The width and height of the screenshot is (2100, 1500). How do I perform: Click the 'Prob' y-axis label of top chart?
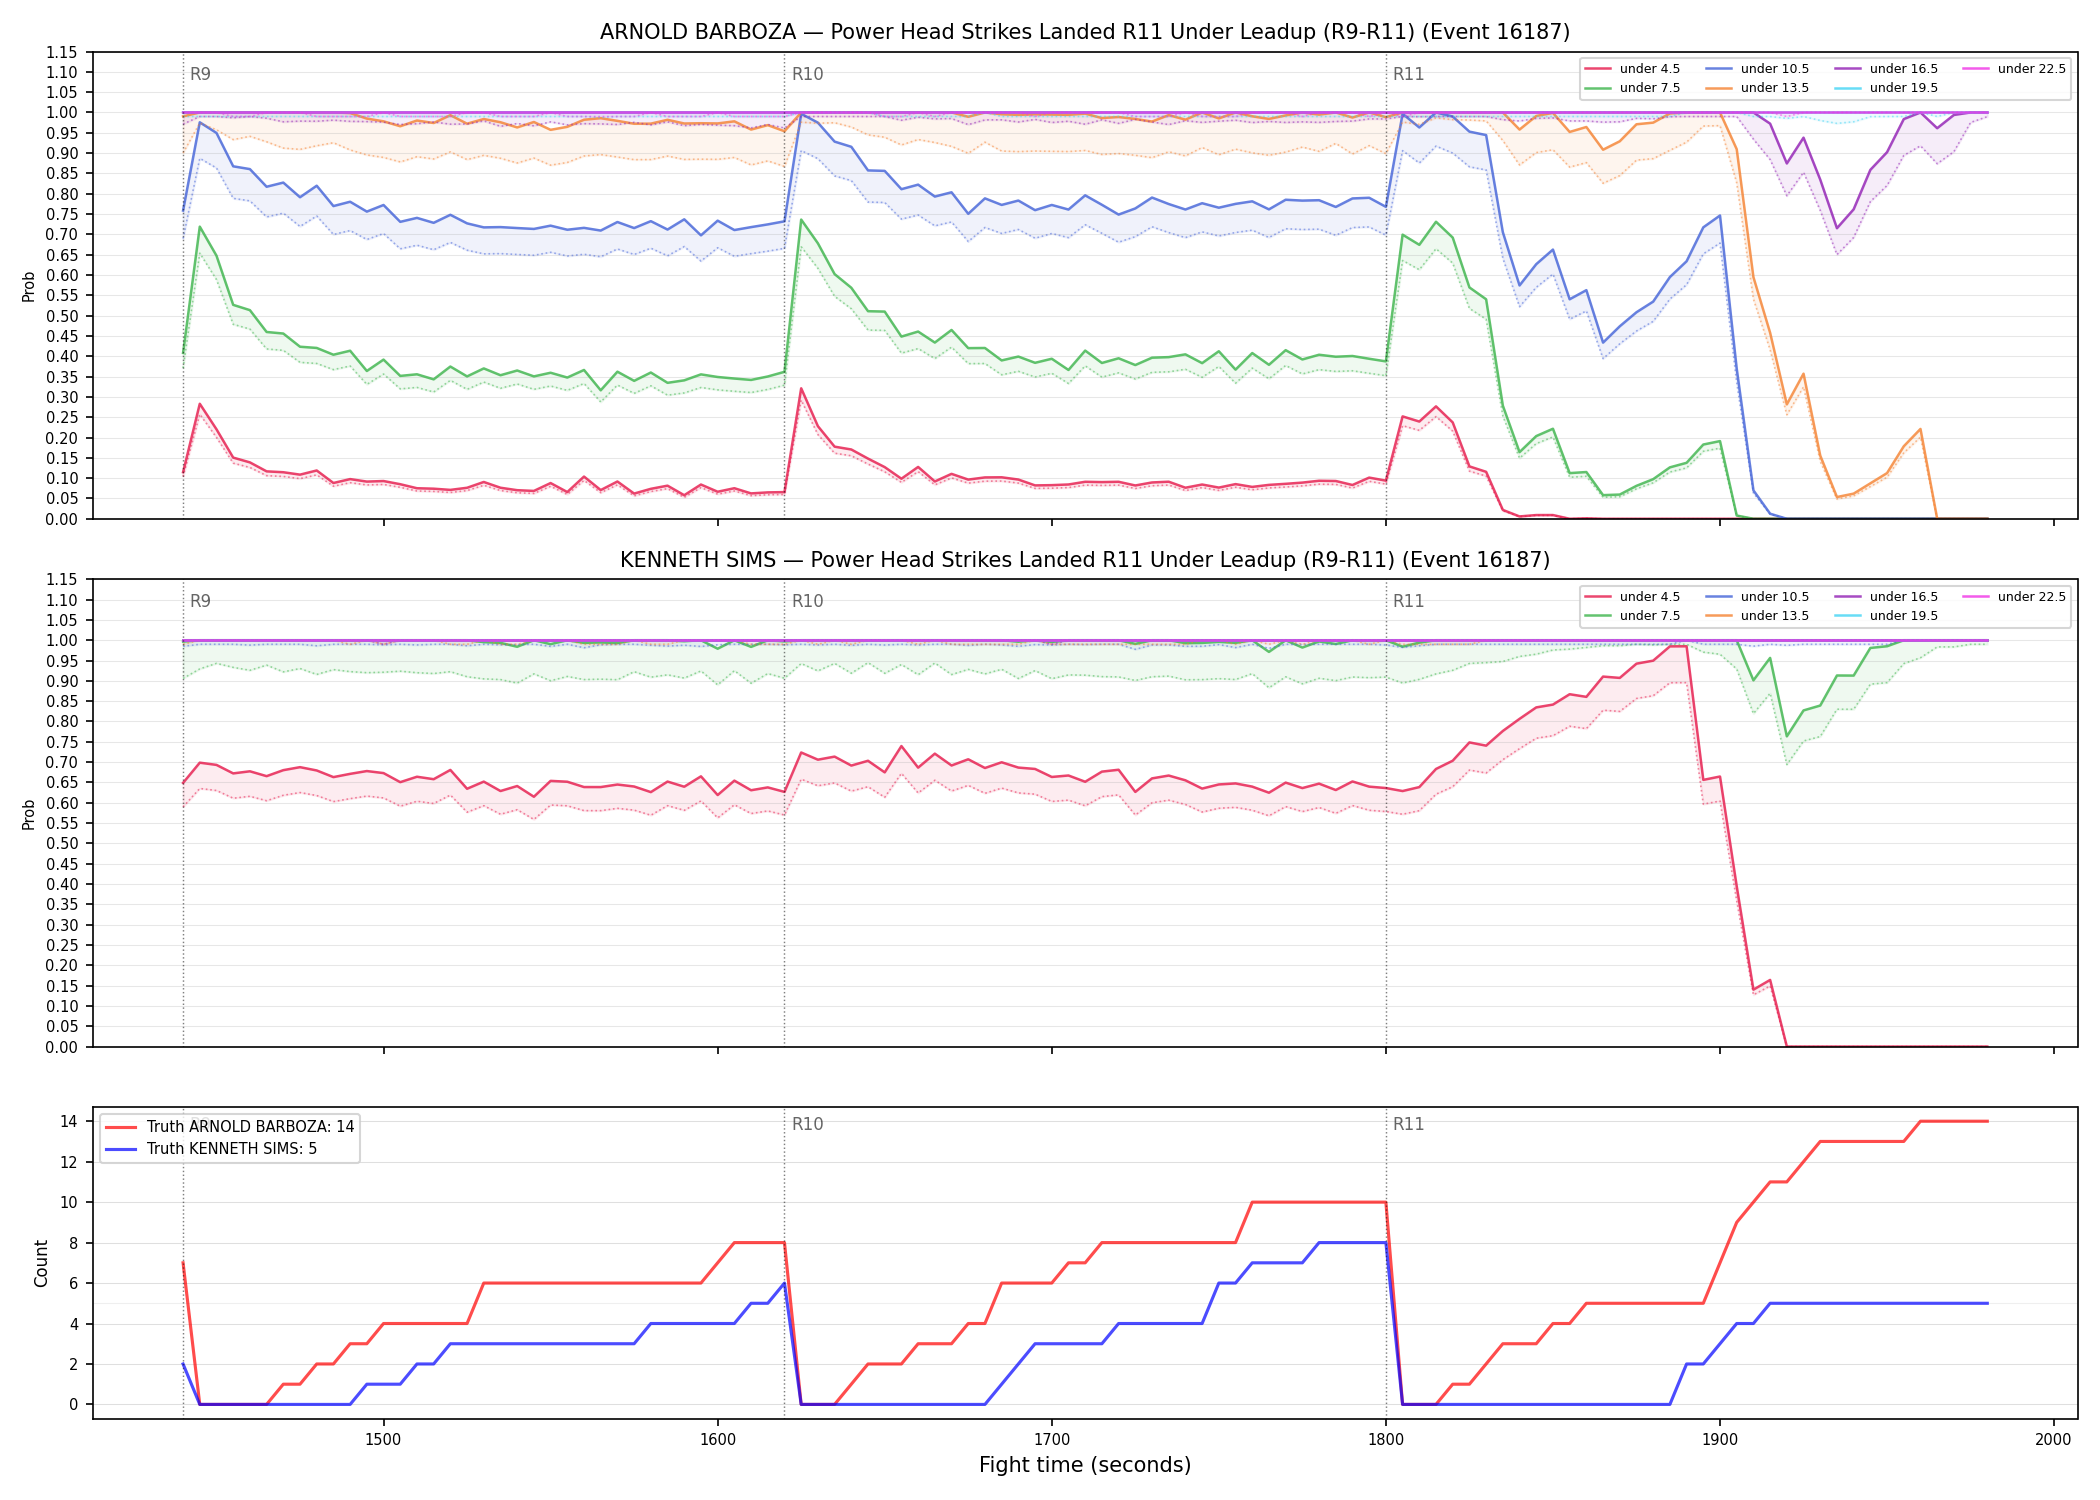tap(28, 286)
